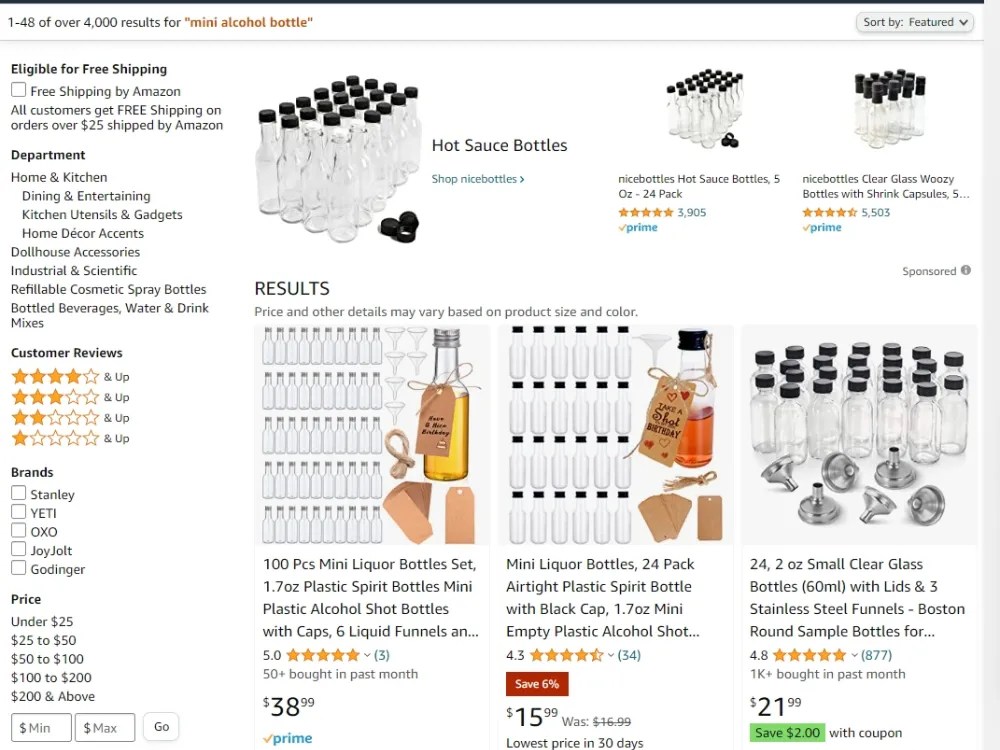Select the Home & Kitchen department
Screen dimensions: 1000x750
56,177
